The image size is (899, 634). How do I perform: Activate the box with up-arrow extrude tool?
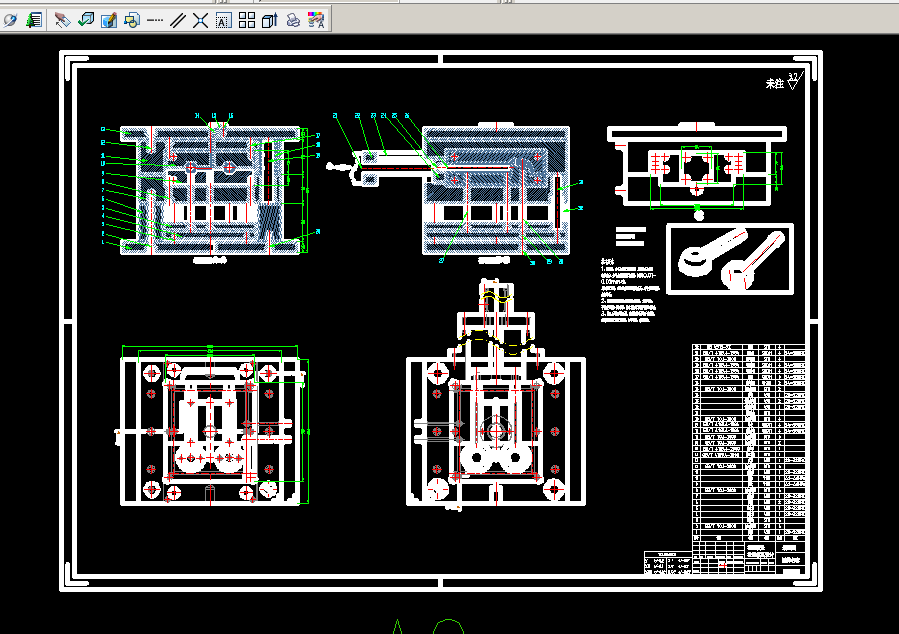[269, 21]
